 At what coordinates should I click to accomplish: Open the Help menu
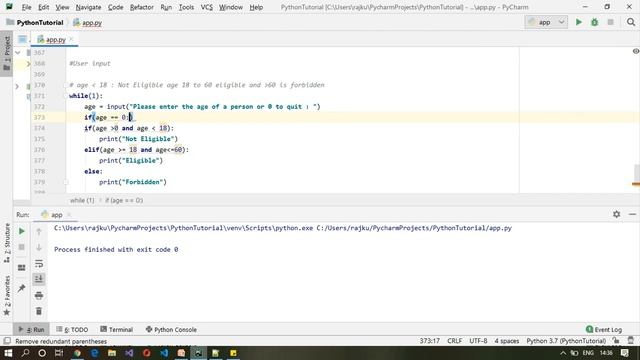(x=256, y=7)
